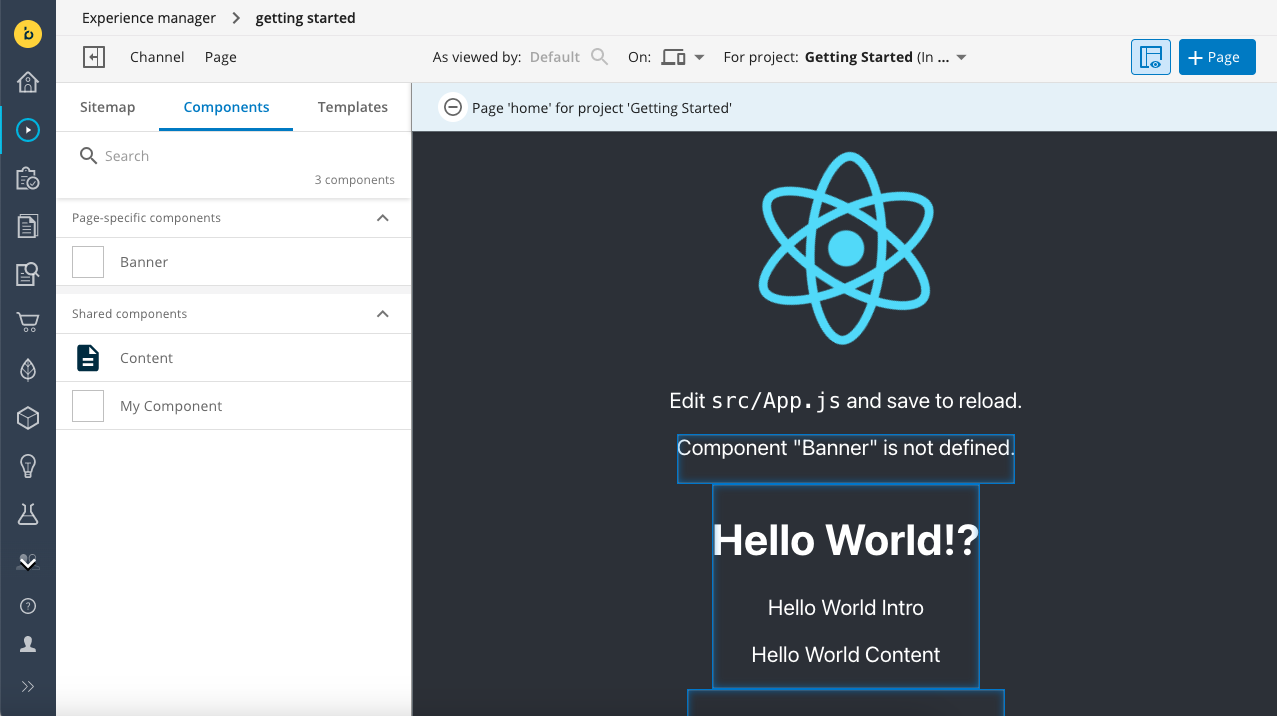Click the Page 'home' for project text
The width and height of the screenshot is (1277, 716).
click(x=602, y=107)
